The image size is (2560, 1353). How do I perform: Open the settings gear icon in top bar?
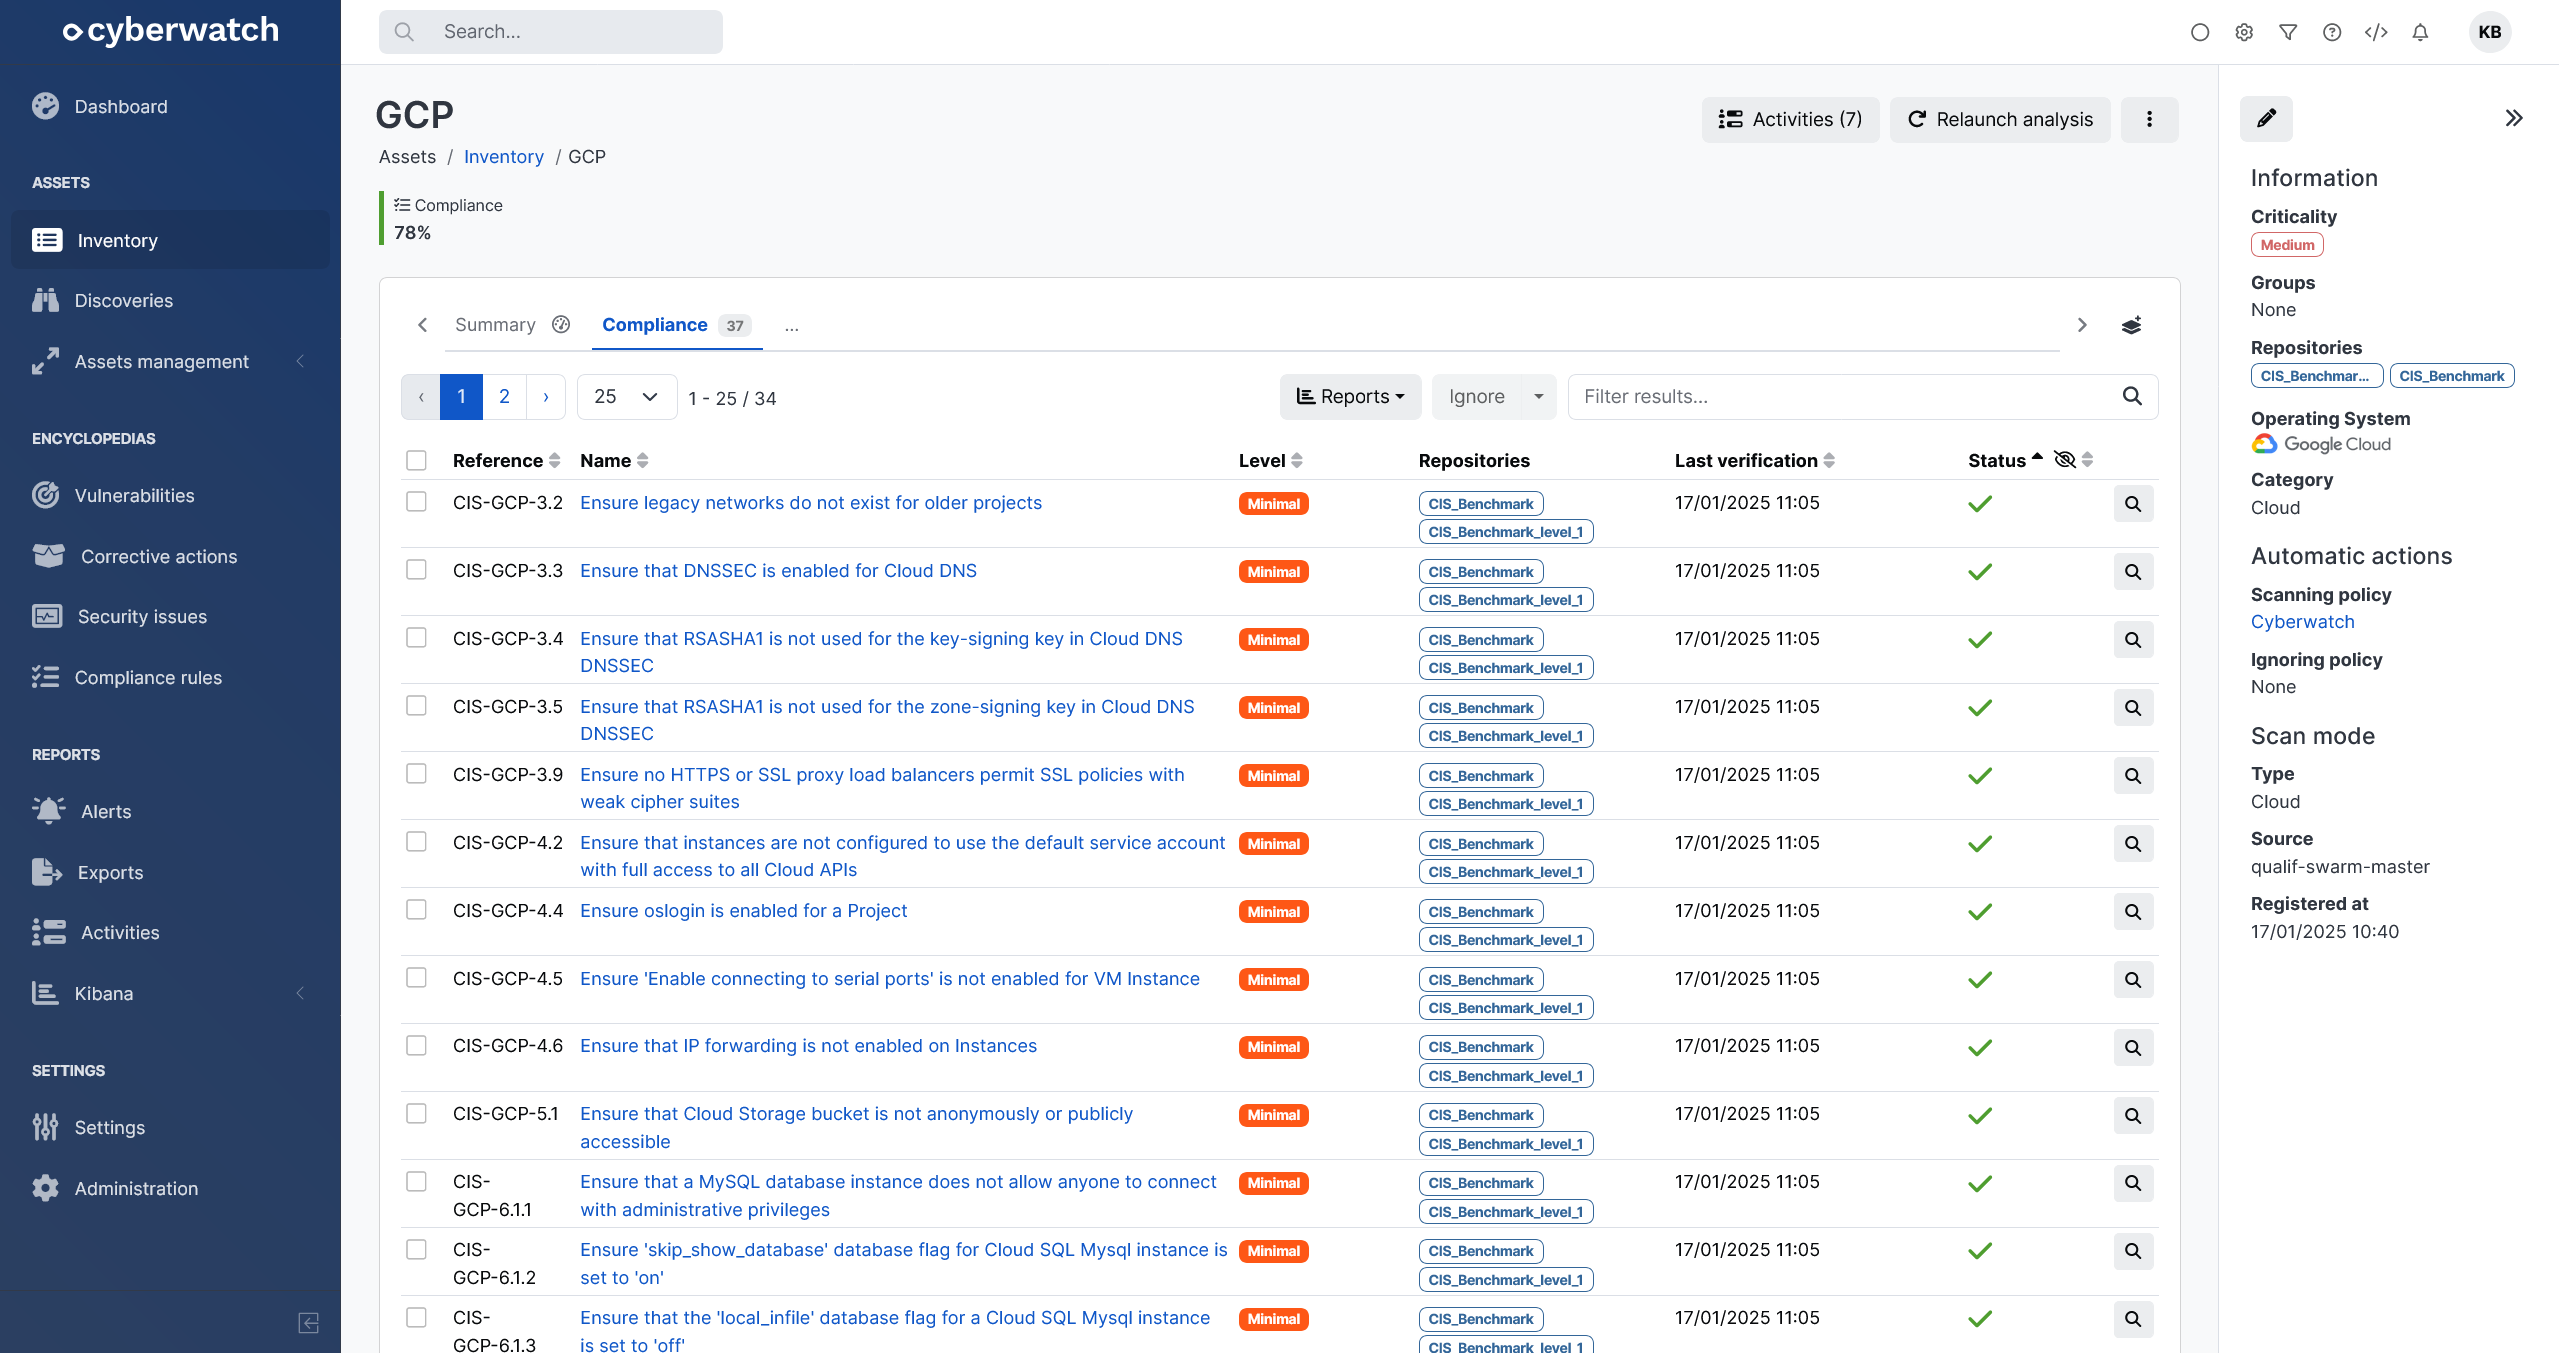point(2244,32)
